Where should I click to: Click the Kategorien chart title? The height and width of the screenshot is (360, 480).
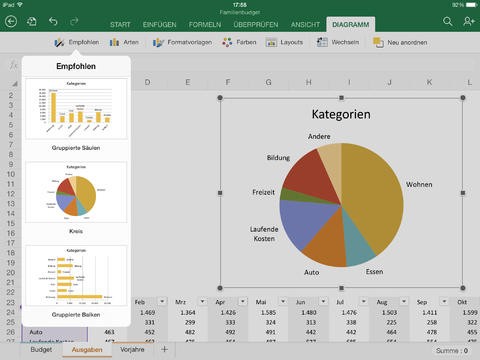pos(341,114)
